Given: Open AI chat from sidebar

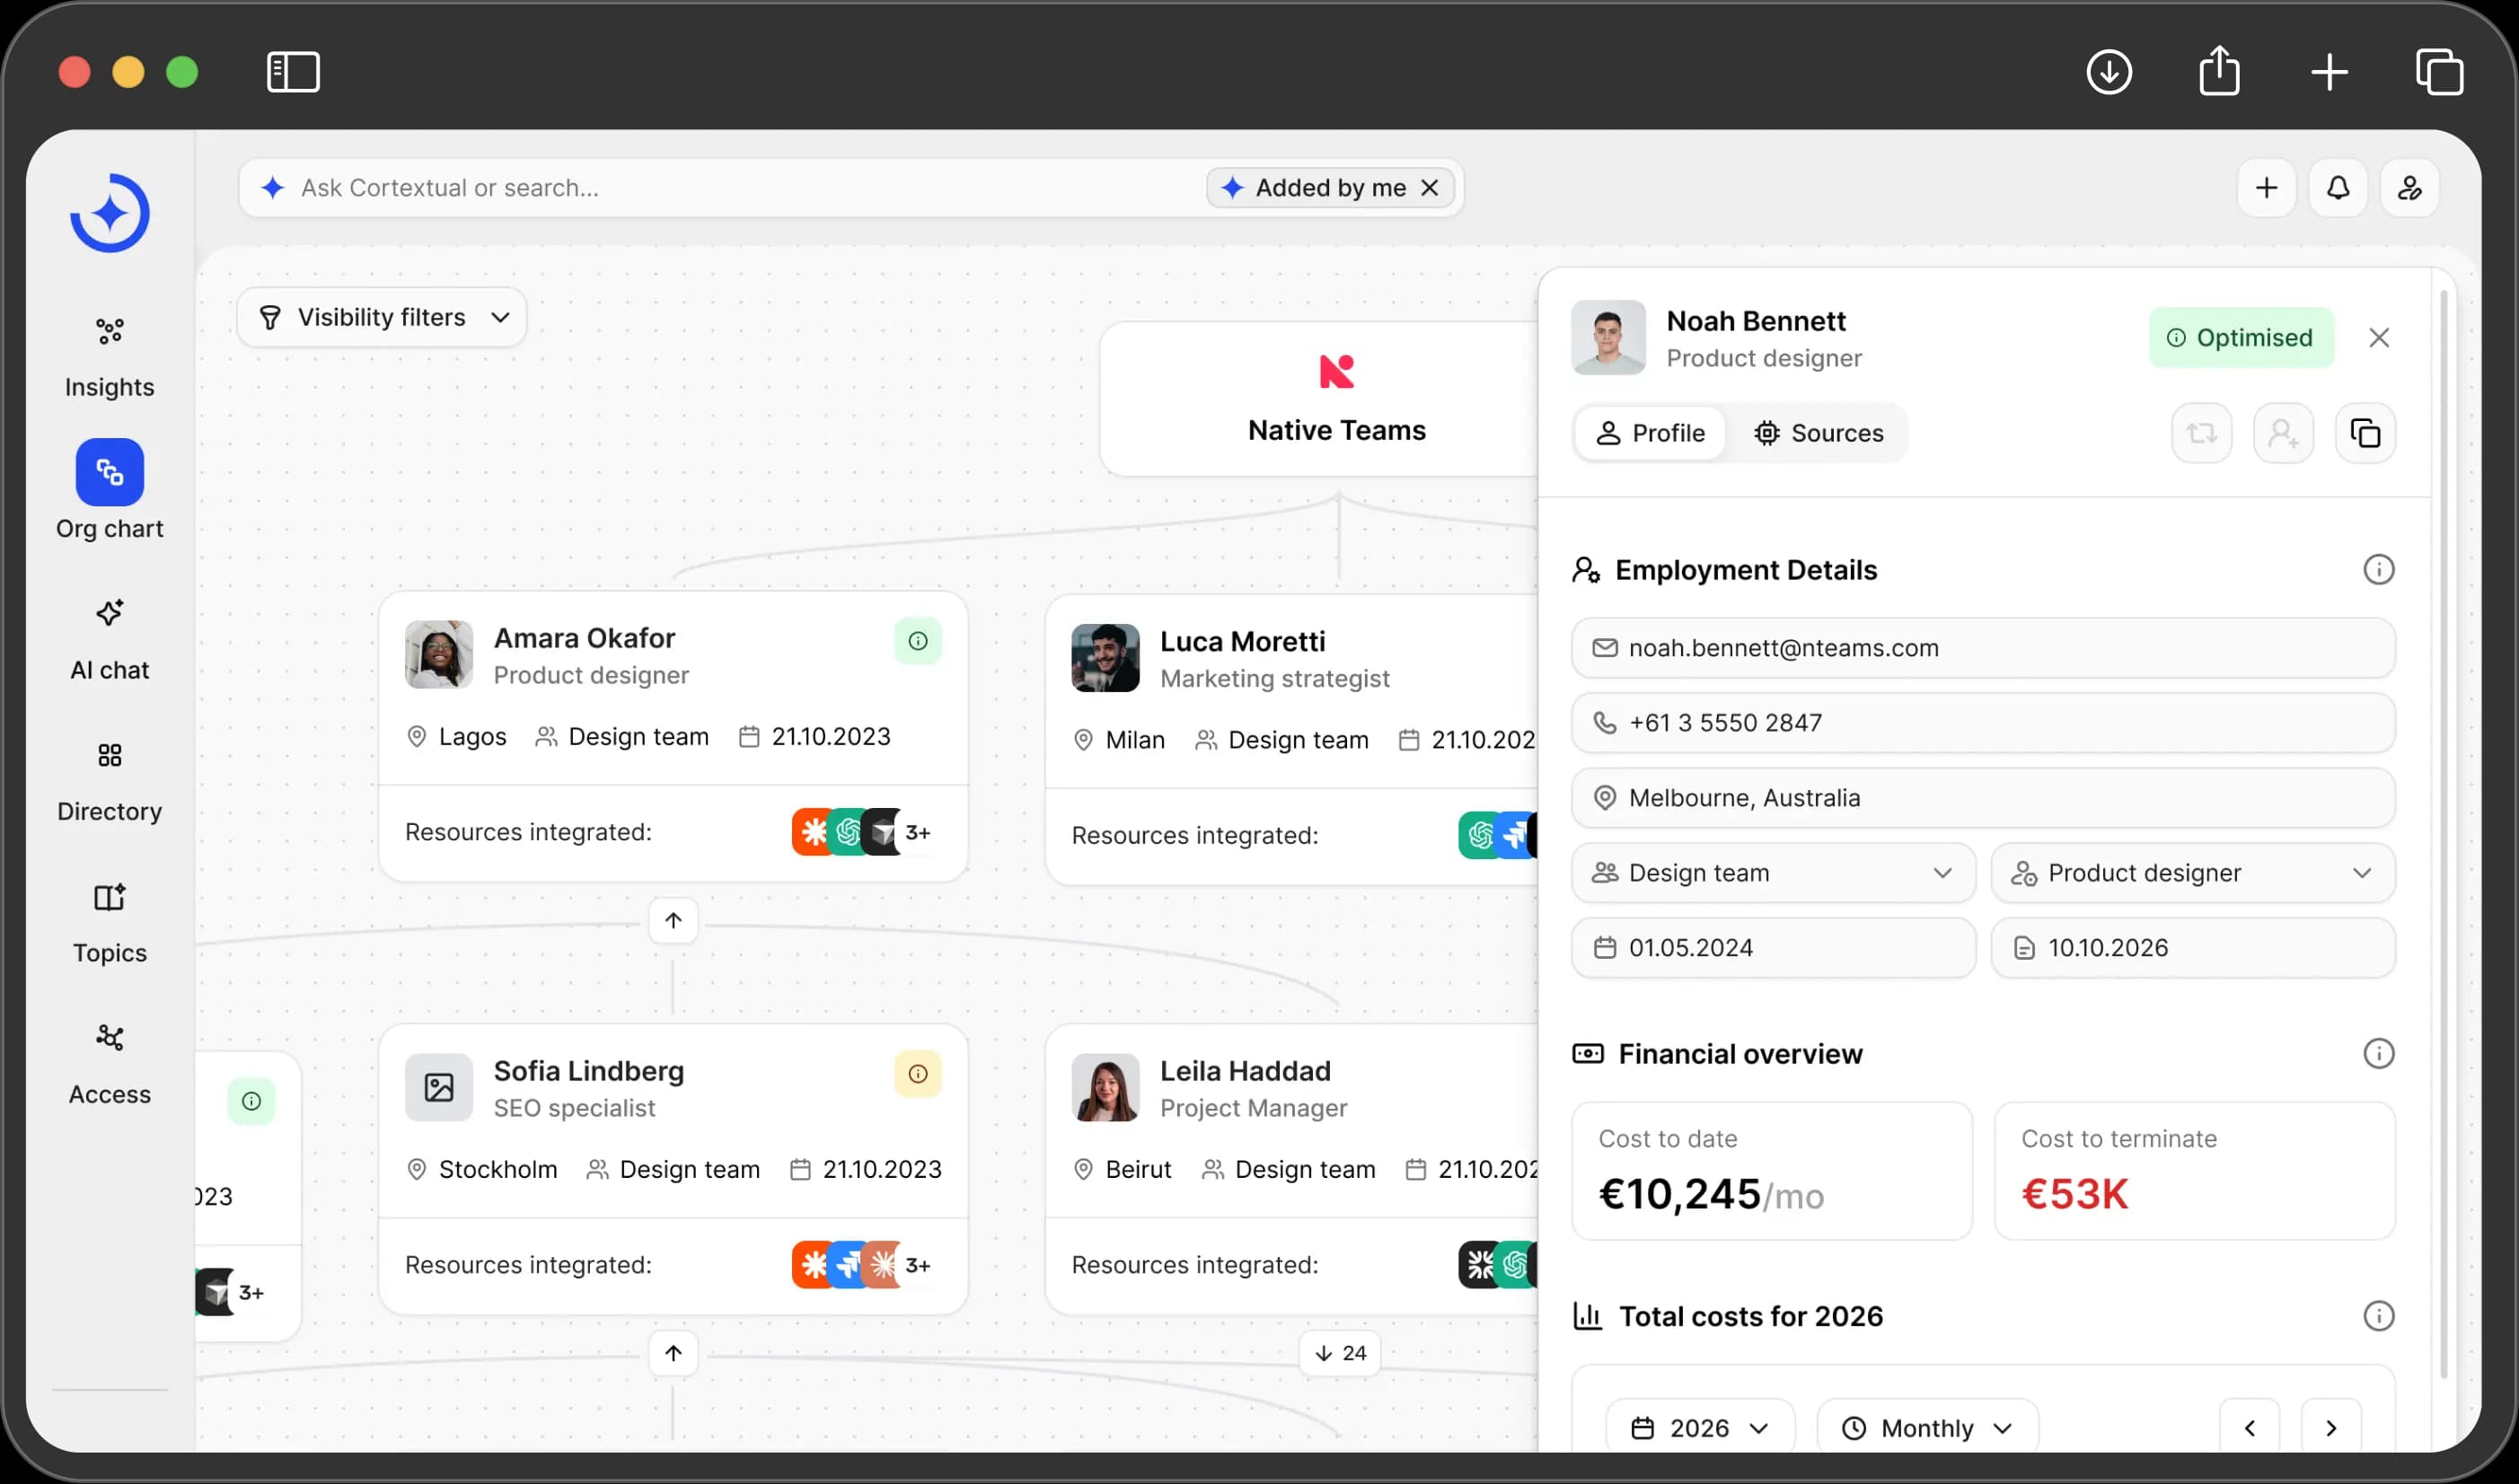Looking at the screenshot, I should [x=109, y=640].
